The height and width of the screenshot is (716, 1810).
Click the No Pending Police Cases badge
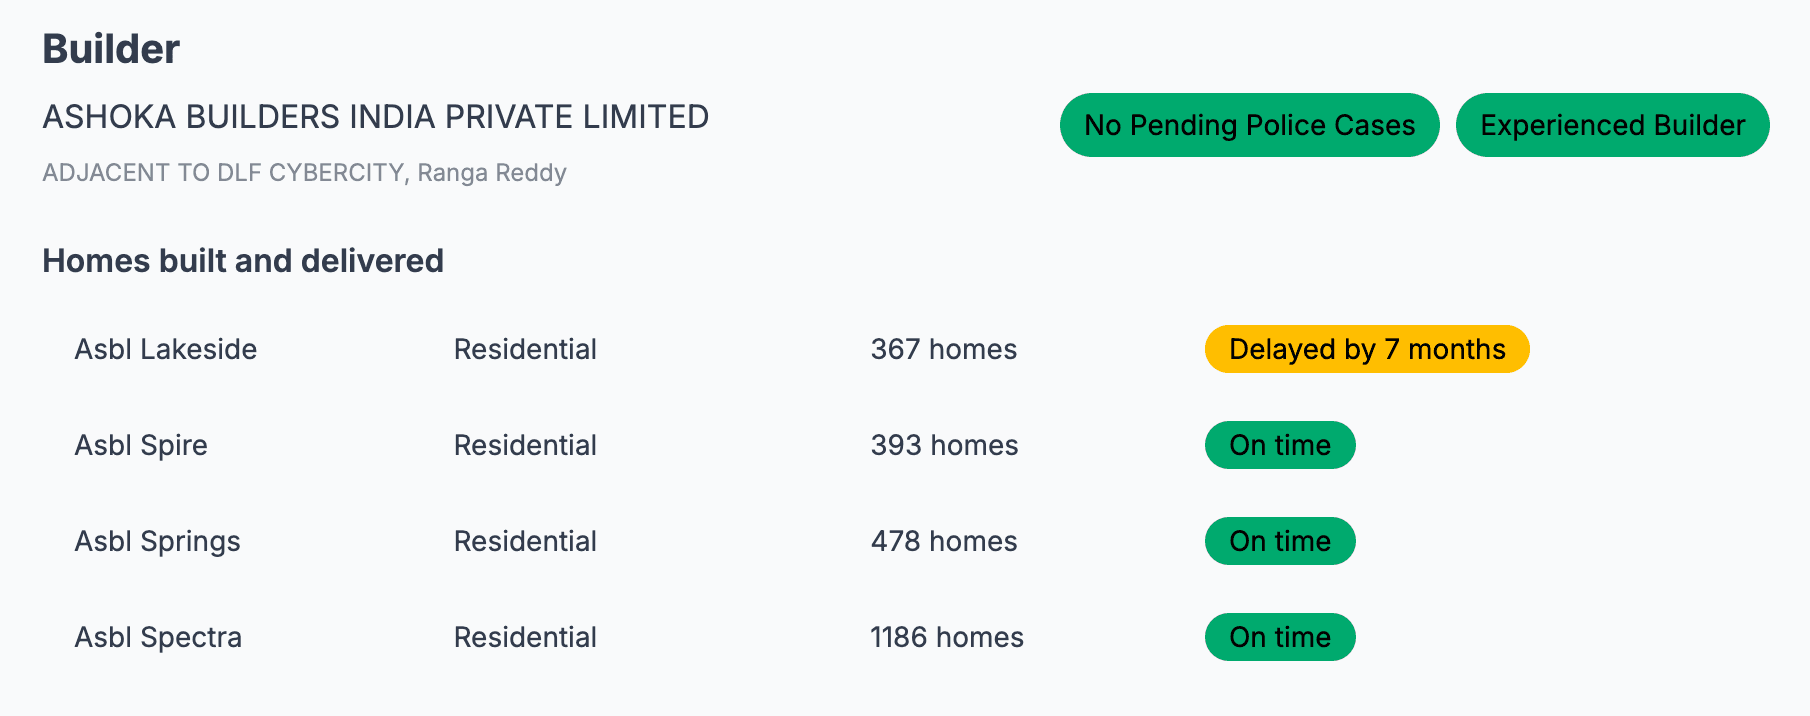click(x=1249, y=125)
